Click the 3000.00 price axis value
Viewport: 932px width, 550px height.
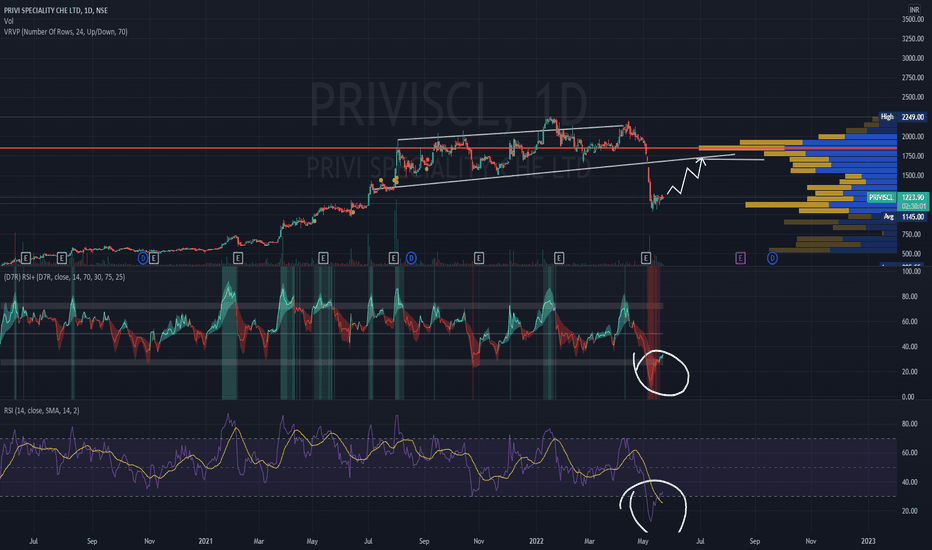912,58
